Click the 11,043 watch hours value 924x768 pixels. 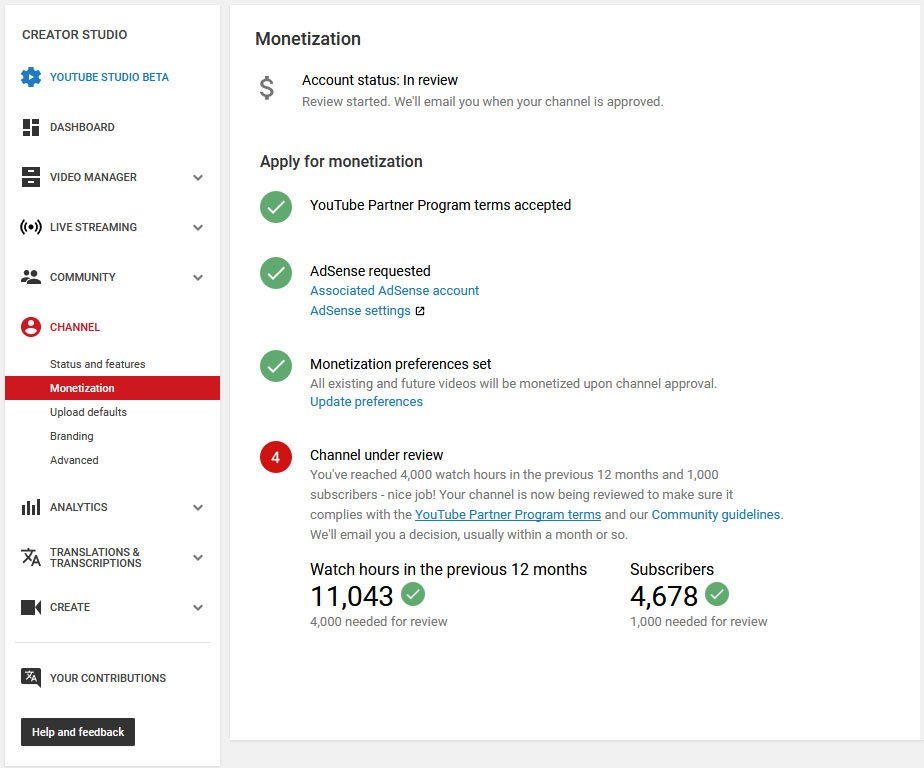[351, 596]
